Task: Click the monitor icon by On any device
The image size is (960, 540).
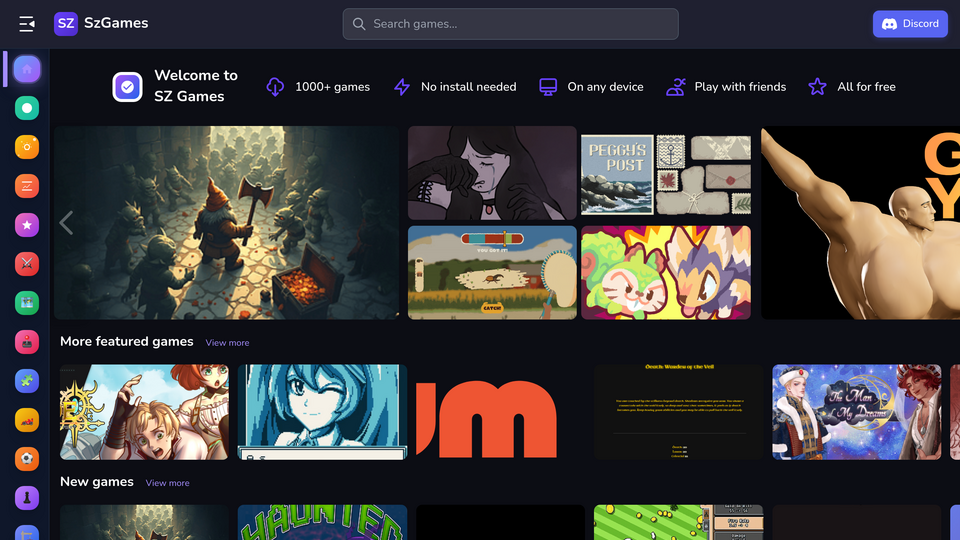Action: (548, 87)
